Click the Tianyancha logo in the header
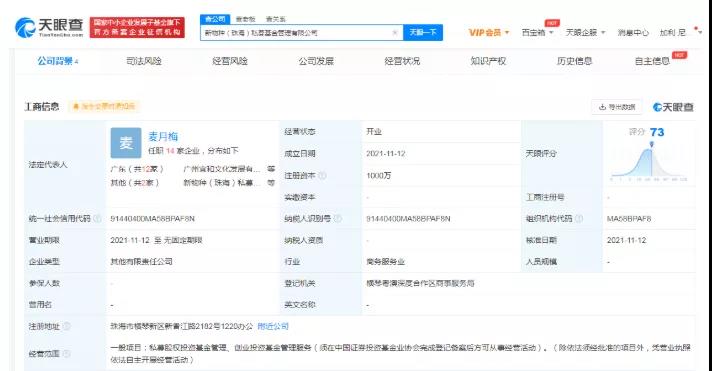The image size is (712, 371). tap(49, 28)
